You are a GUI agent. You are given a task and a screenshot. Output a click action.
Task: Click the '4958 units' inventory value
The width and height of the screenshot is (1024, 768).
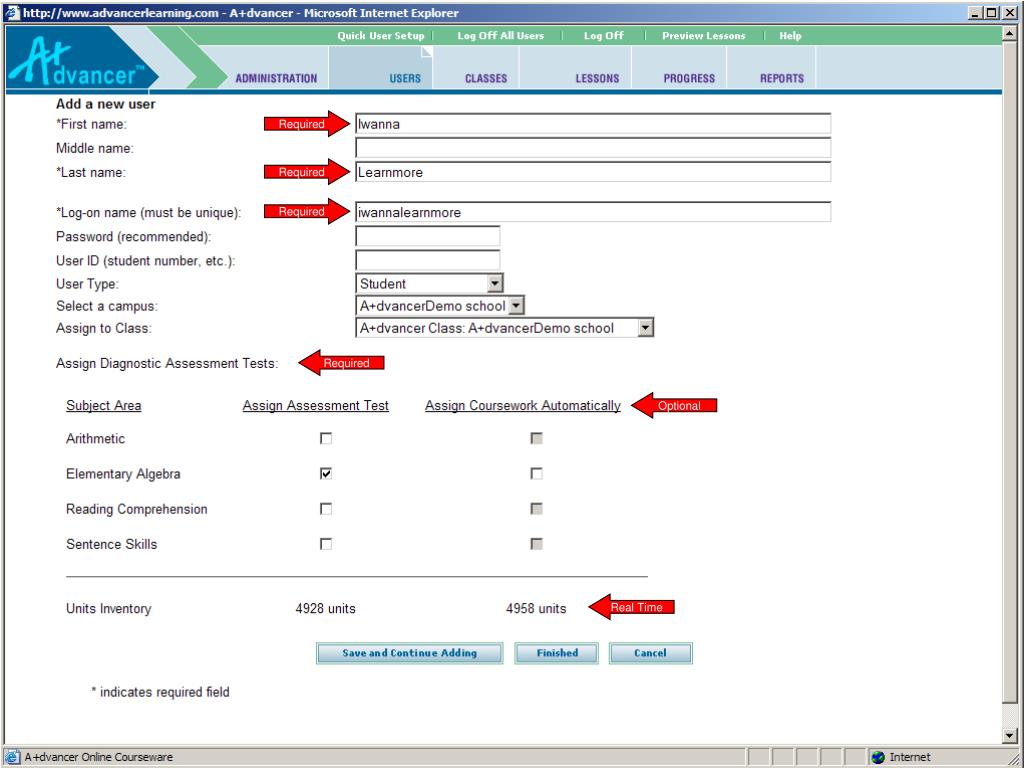click(x=536, y=609)
